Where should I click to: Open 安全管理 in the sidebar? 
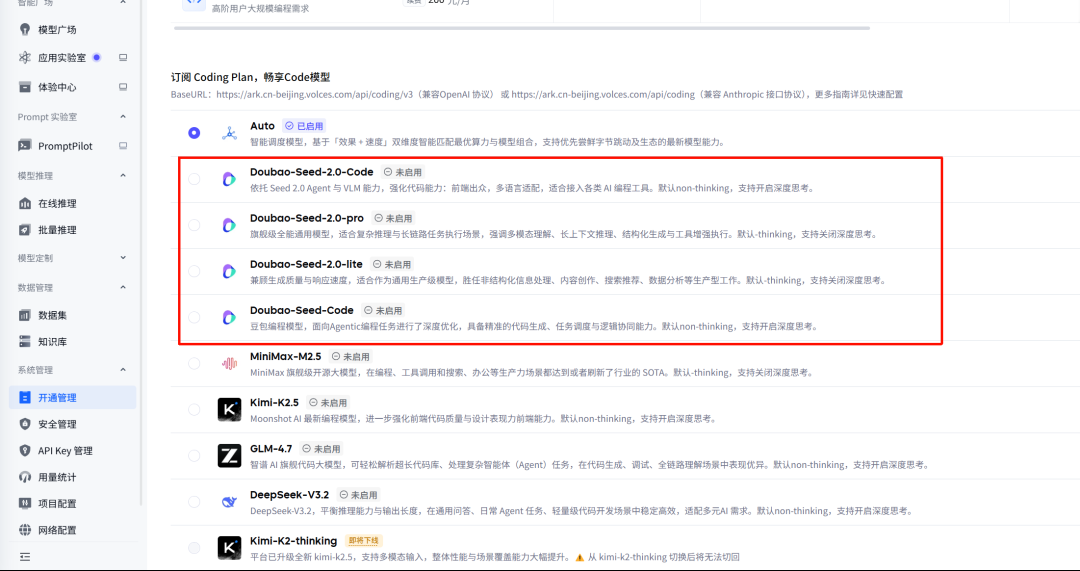[56, 424]
